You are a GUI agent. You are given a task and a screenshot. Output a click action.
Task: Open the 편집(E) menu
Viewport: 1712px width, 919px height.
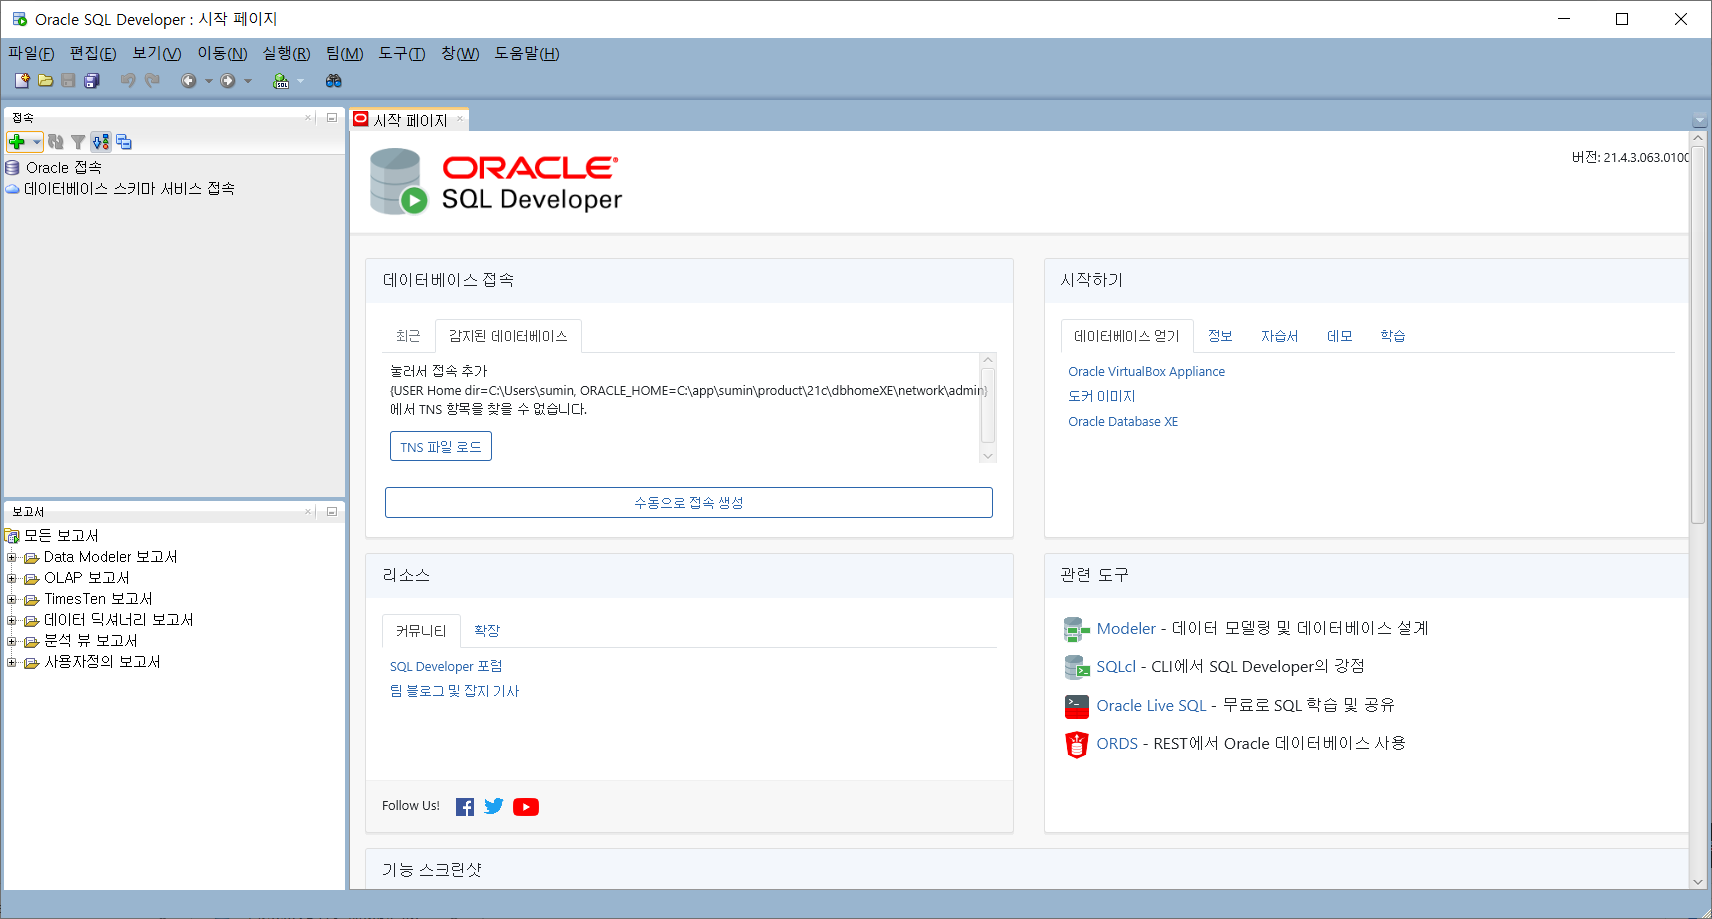click(x=93, y=53)
